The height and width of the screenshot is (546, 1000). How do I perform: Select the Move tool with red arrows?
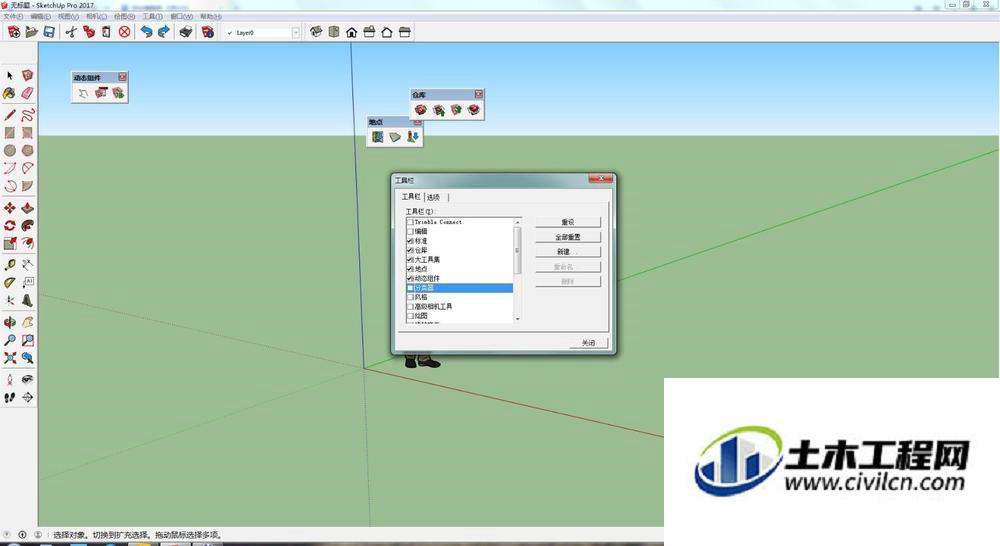[x=10, y=208]
